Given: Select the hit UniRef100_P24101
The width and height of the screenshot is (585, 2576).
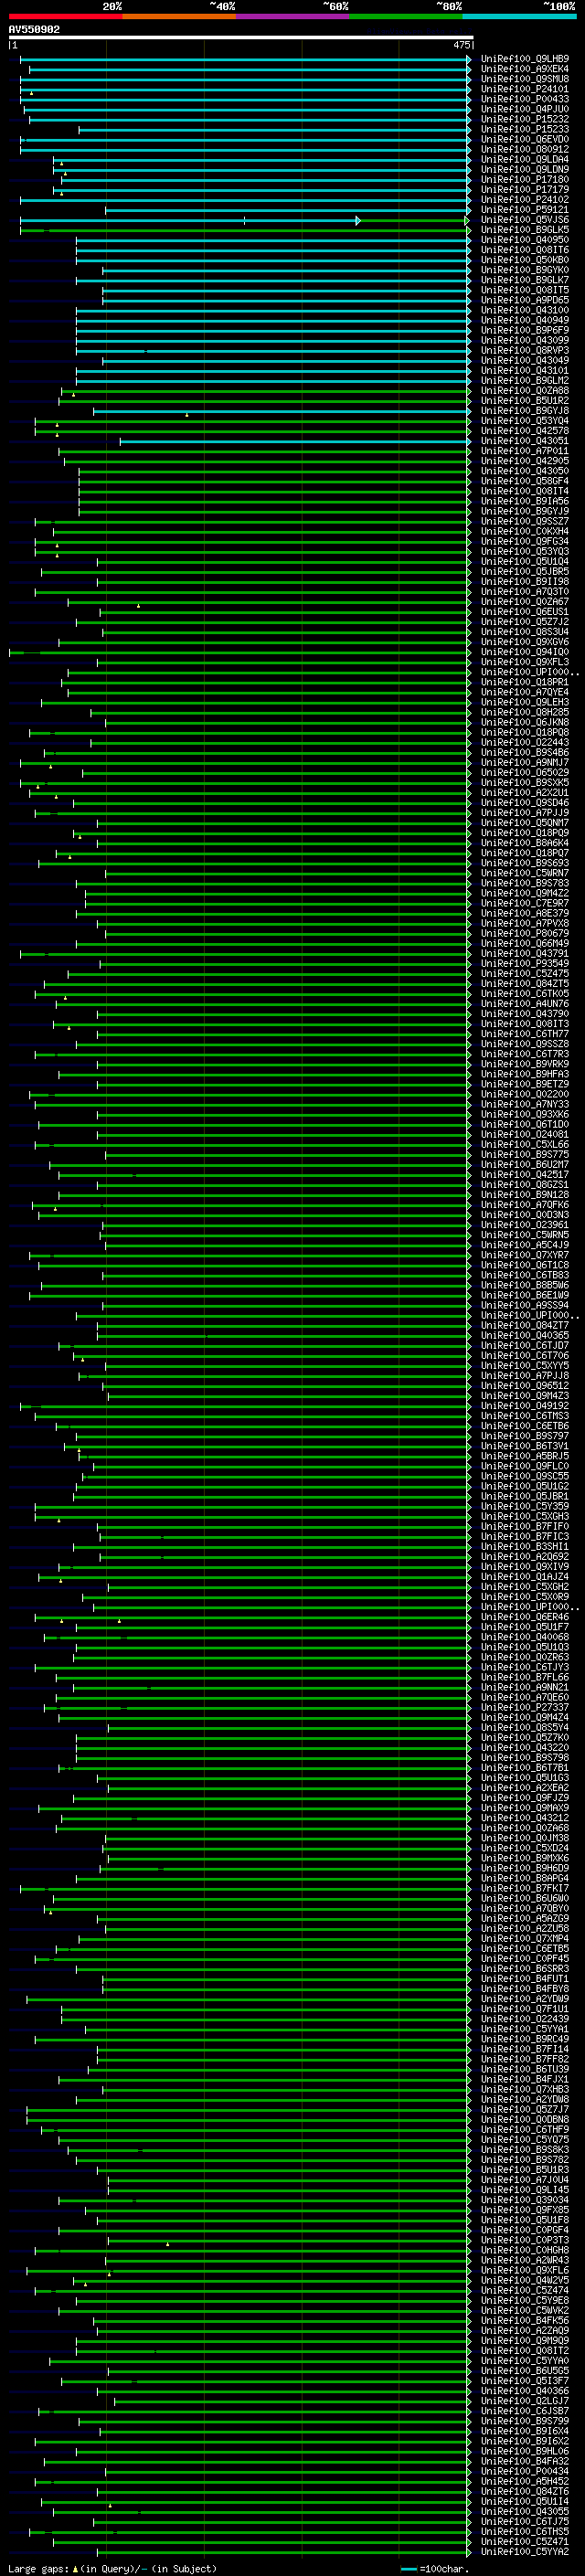Looking at the screenshot, I should point(524,89).
